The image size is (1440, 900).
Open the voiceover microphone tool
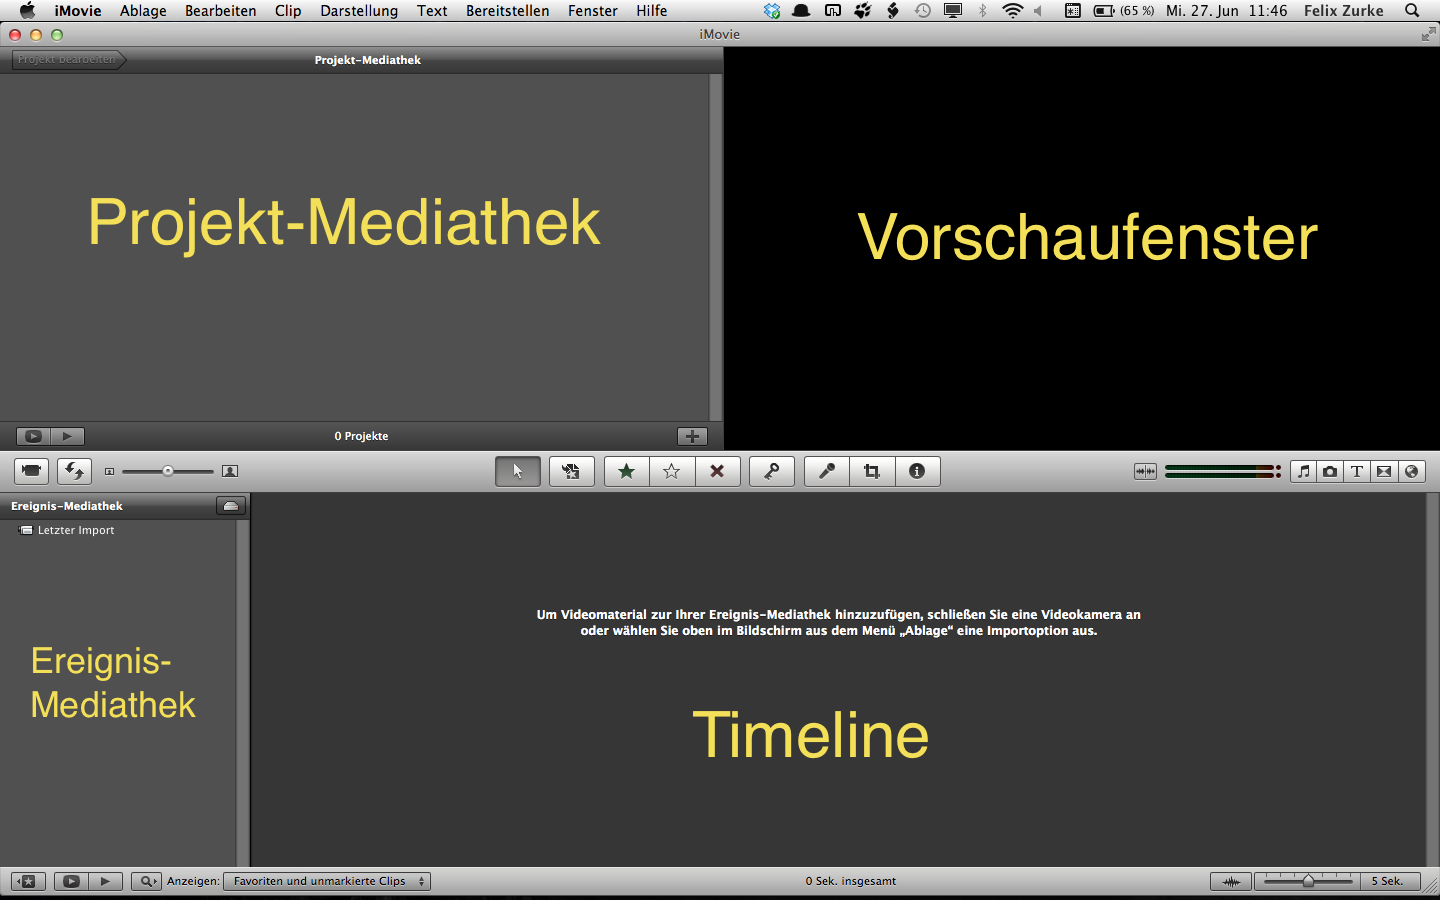click(x=827, y=471)
